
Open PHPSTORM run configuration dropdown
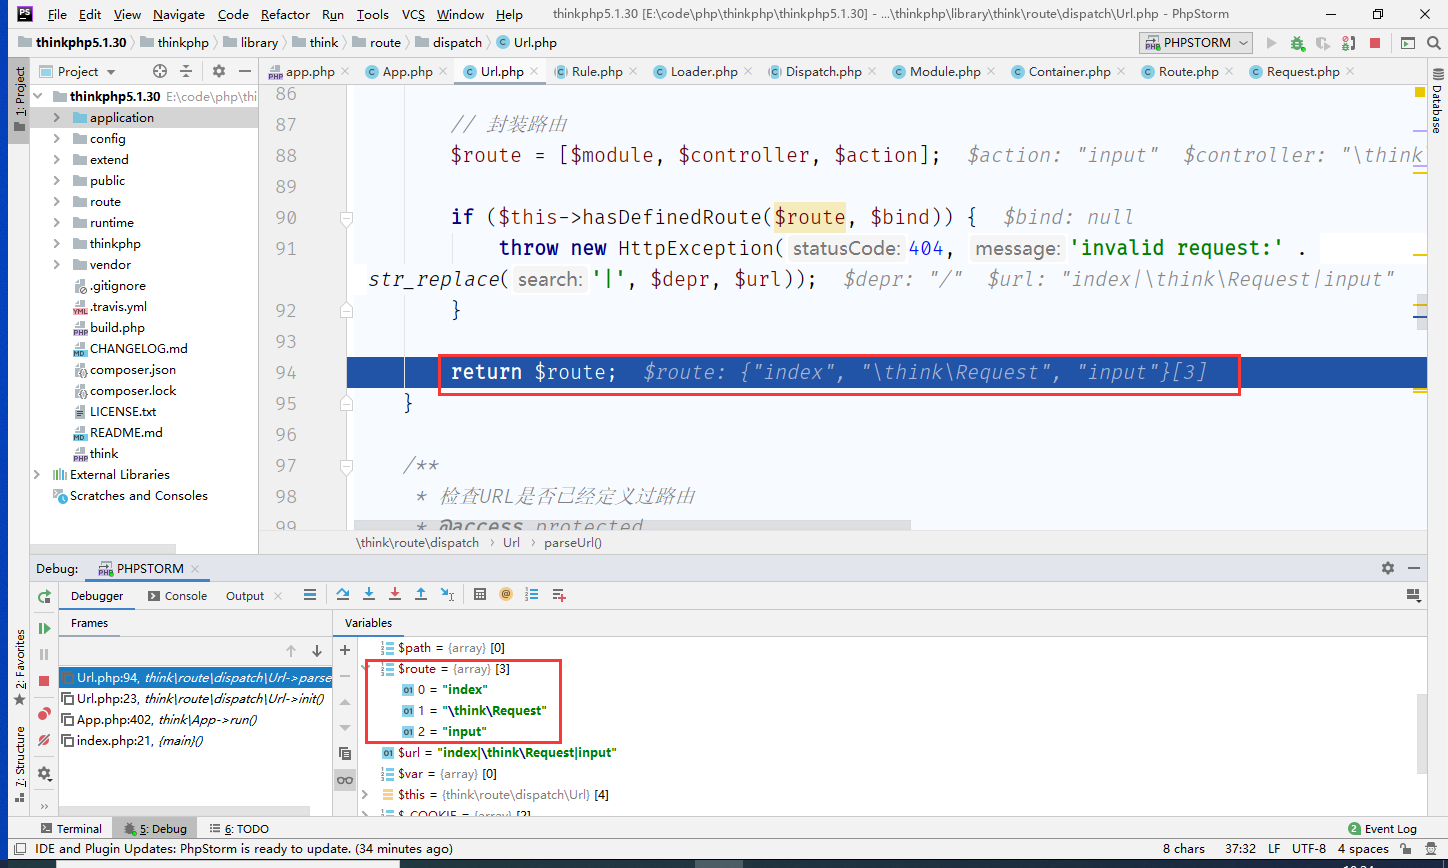click(x=1196, y=43)
